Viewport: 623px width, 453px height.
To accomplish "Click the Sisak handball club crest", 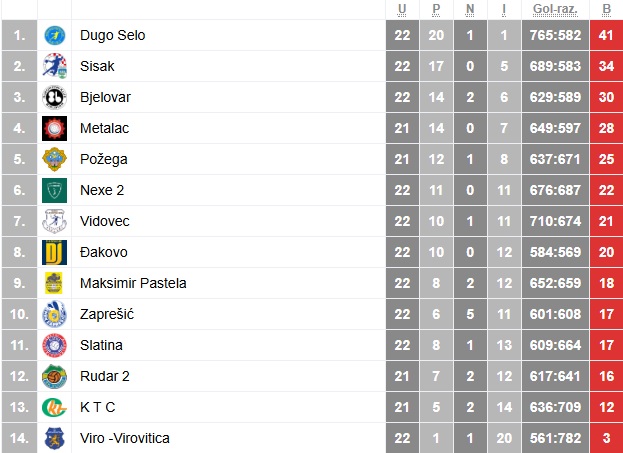I will (54, 66).
